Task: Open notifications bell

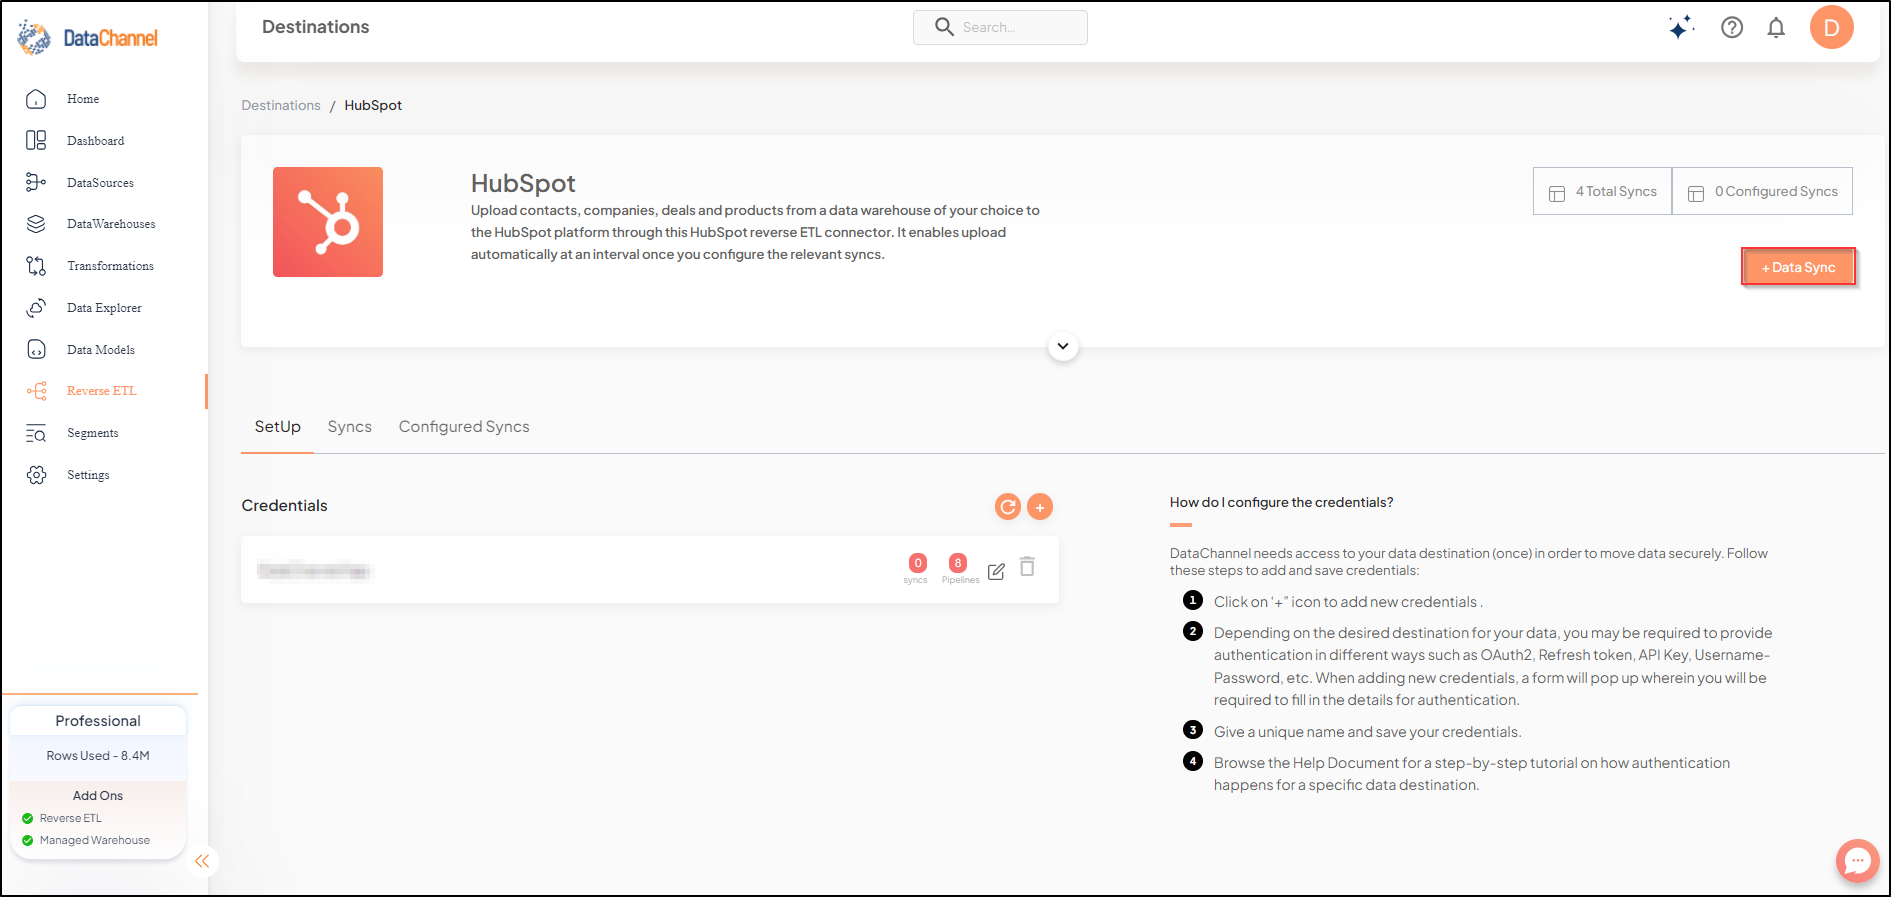Action: point(1776,28)
